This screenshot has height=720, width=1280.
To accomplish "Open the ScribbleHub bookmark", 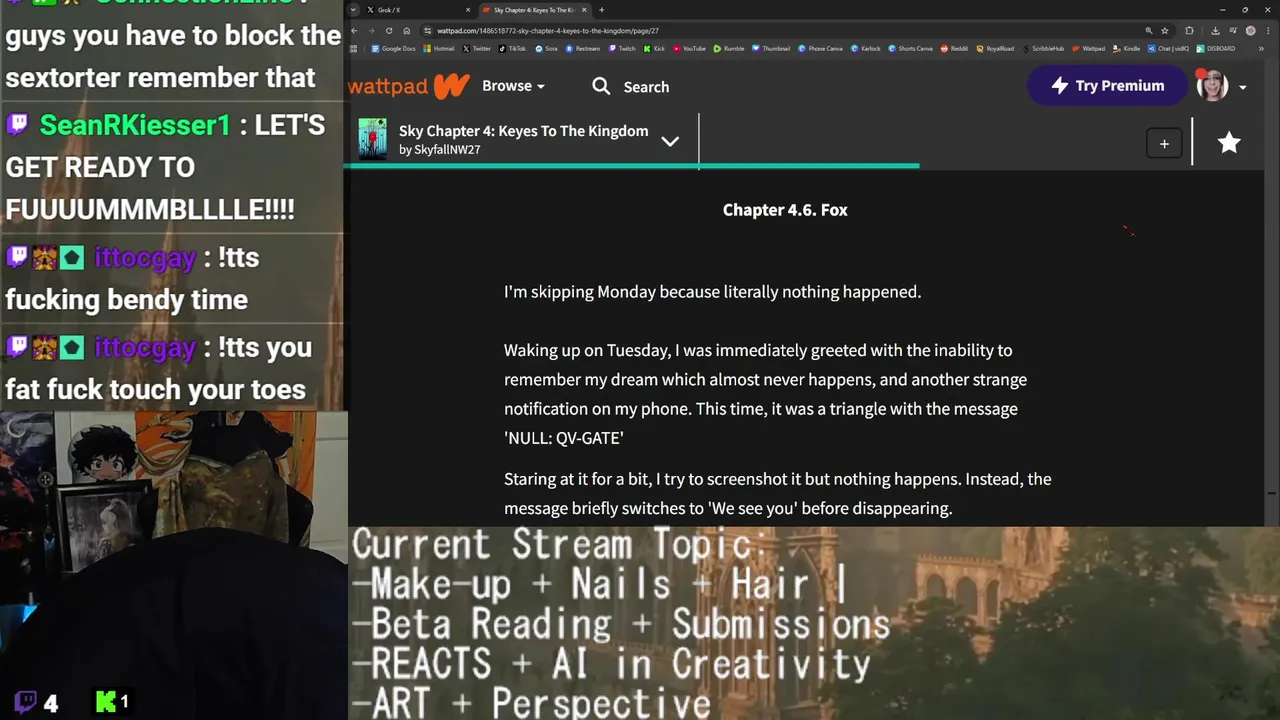I will pos(1044,49).
